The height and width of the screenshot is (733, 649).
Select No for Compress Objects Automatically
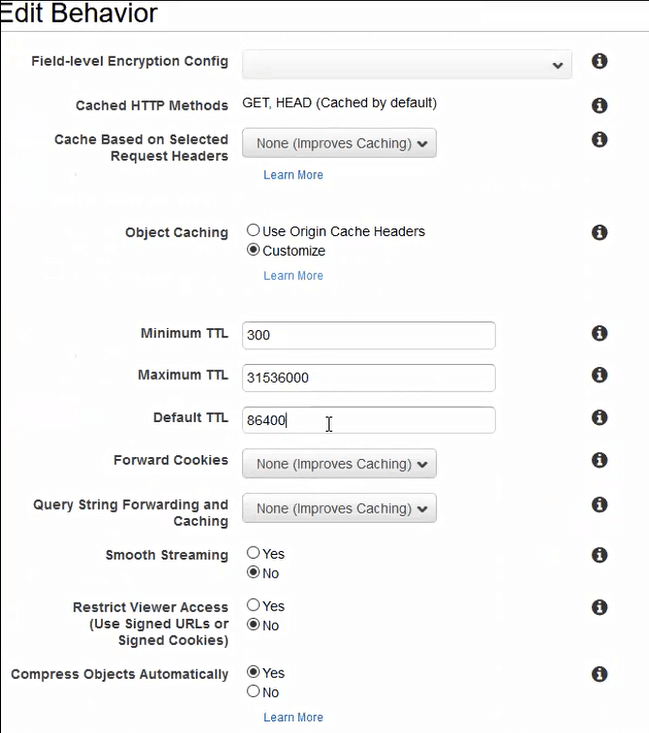point(254,692)
